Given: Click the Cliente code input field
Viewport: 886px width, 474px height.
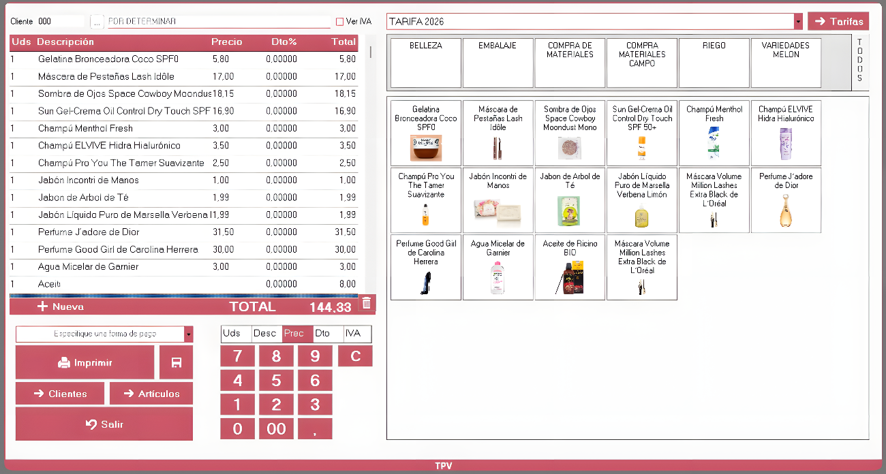Looking at the screenshot, I should click(x=60, y=21).
